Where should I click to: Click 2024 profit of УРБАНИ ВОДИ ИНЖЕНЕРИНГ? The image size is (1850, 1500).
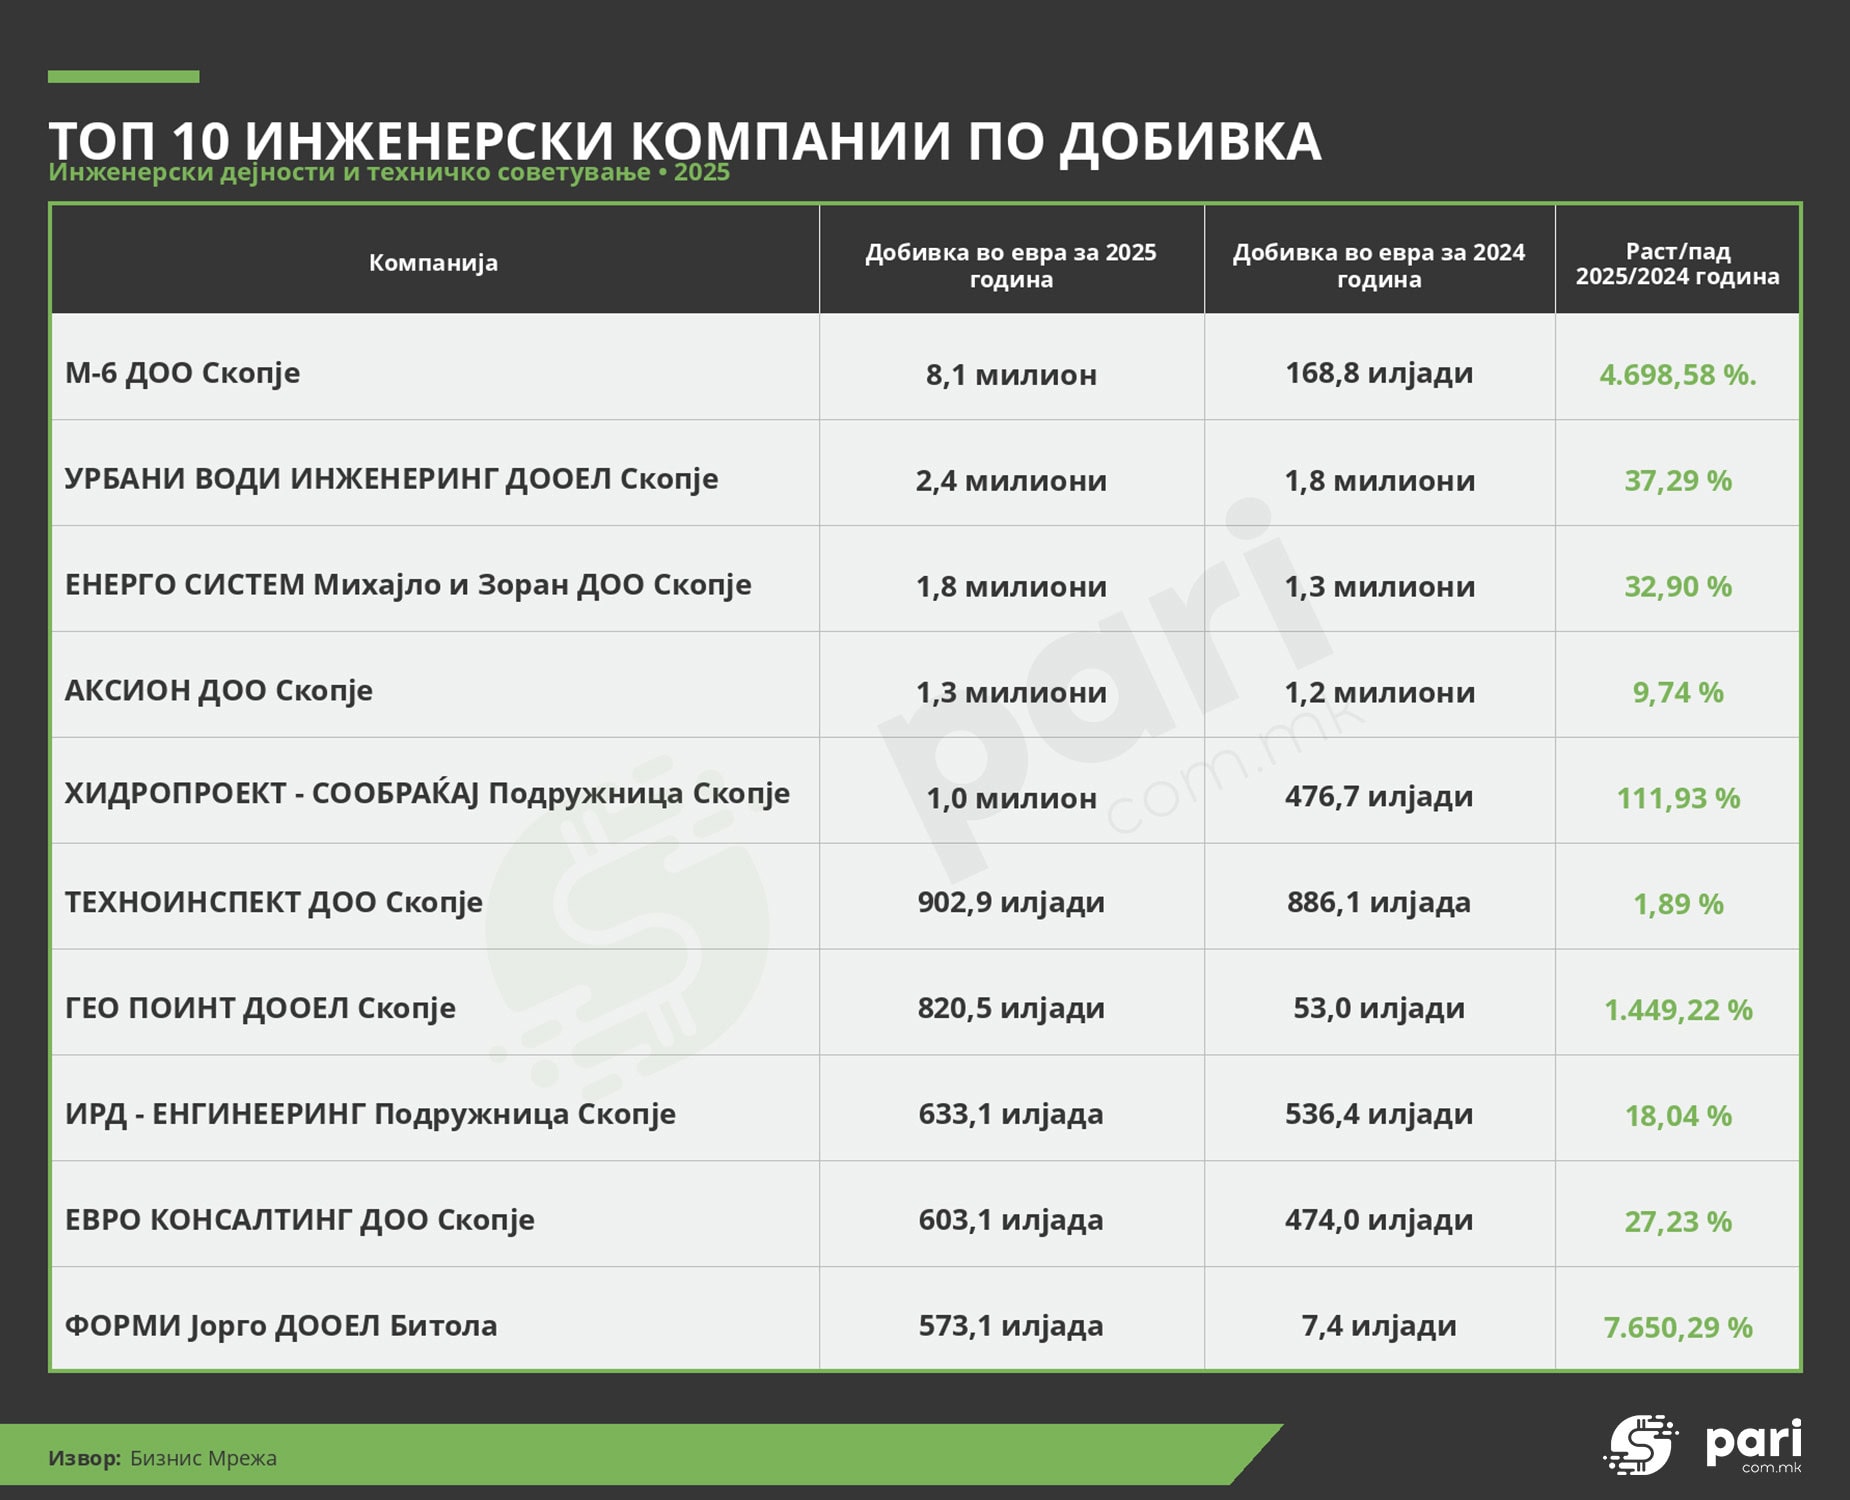click(x=1379, y=481)
